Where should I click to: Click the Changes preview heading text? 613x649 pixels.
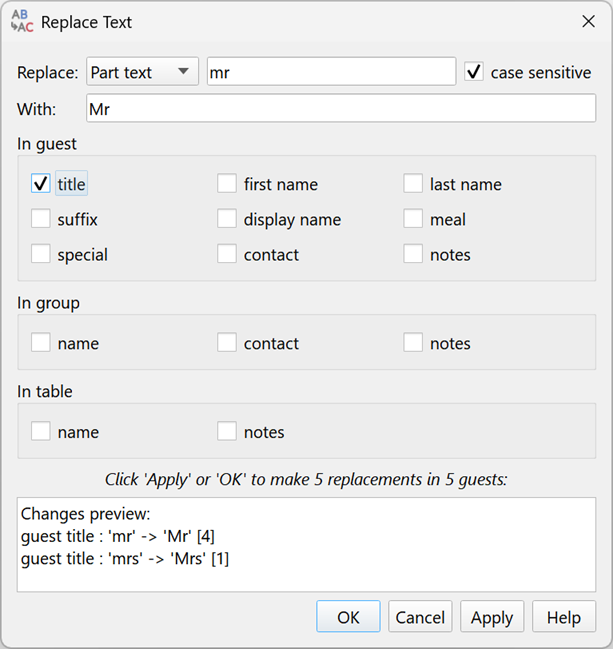coord(86,514)
